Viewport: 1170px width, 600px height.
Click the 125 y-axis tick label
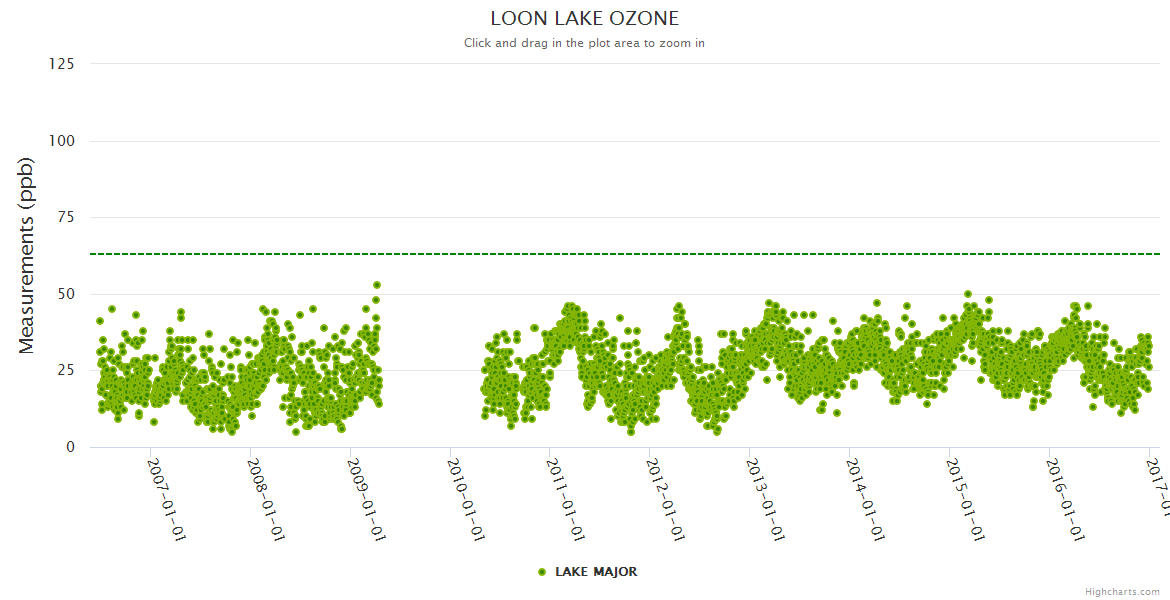click(x=61, y=64)
